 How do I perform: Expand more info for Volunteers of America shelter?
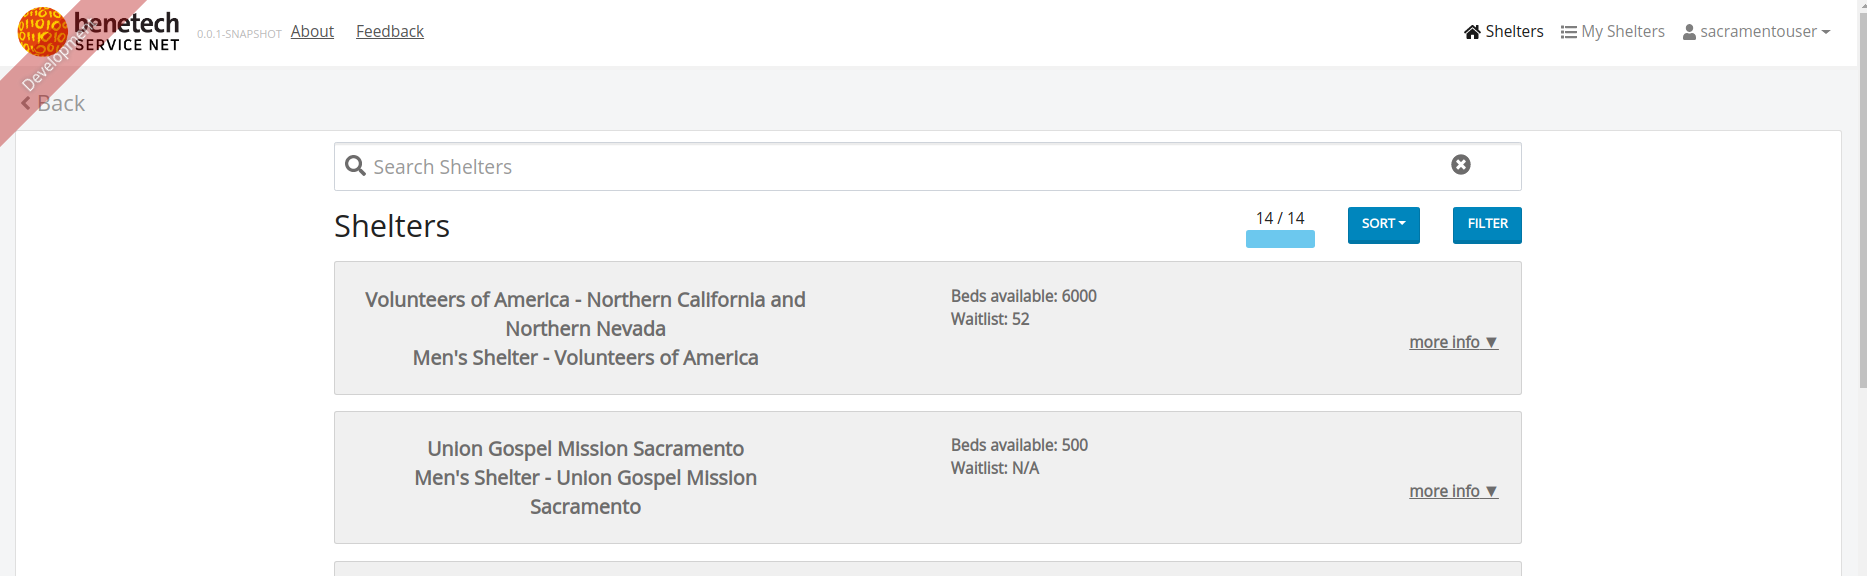(x=1453, y=342)
